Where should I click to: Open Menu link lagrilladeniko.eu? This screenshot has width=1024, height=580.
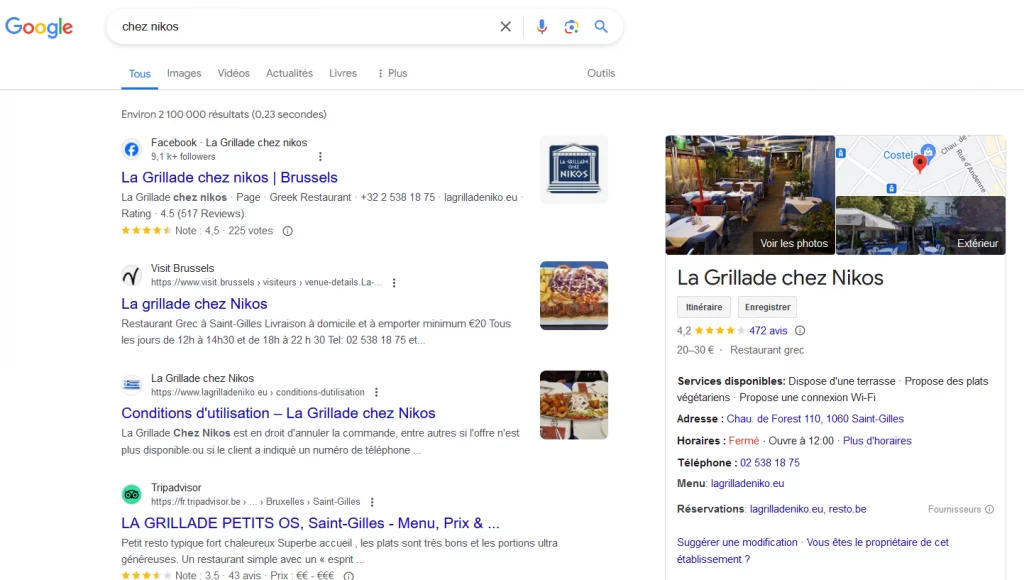[x=747, y=483]
